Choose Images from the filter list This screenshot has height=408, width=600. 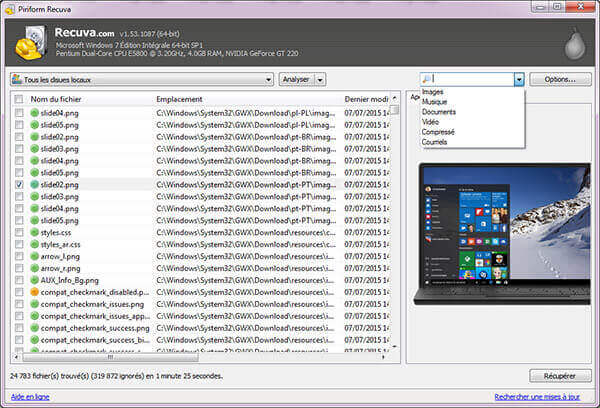click(434, 92)
